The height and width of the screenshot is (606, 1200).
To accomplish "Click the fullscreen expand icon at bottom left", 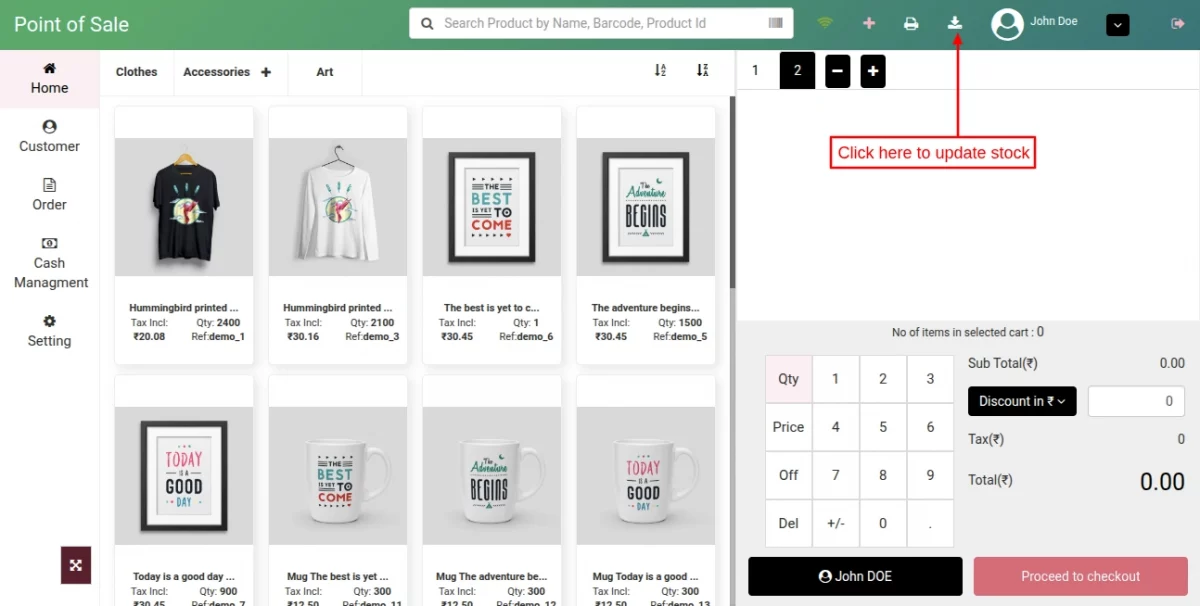I will [x=76, y=565].
